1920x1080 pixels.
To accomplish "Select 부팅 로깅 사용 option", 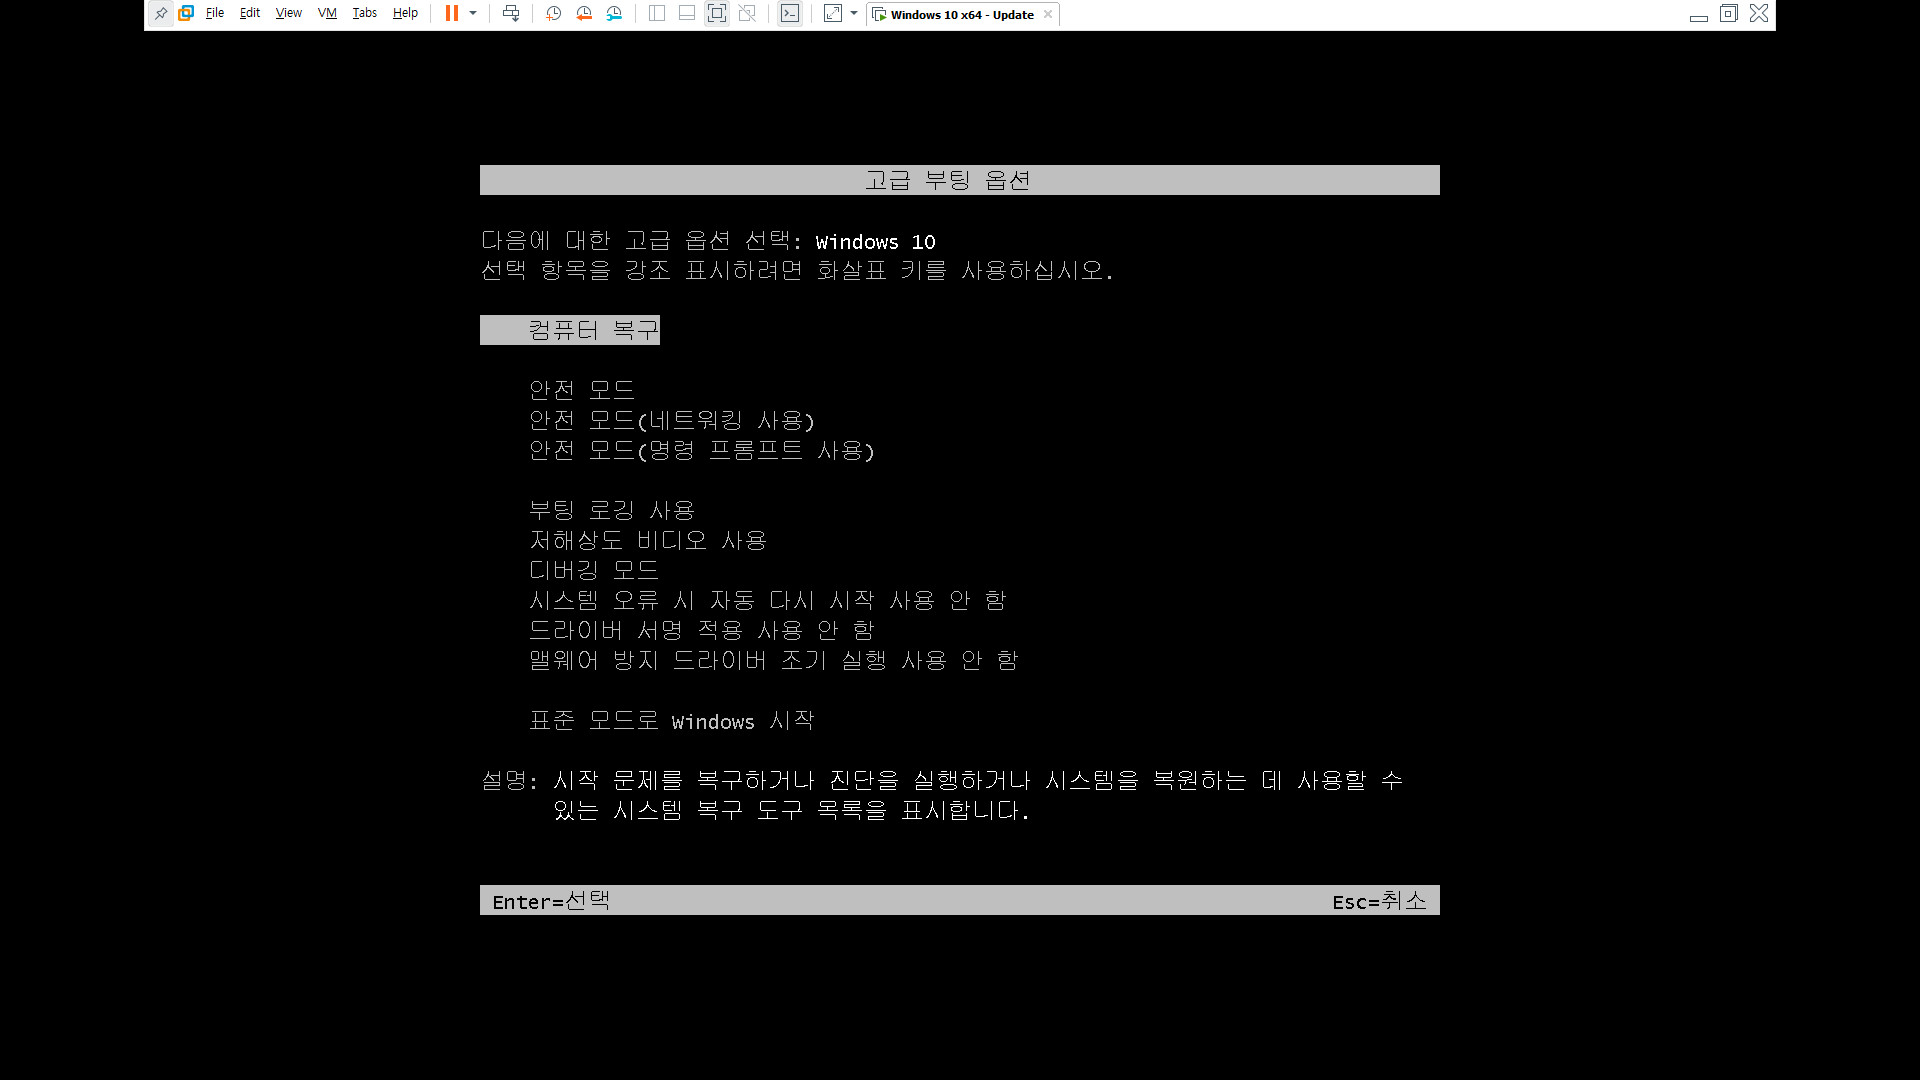I will pyautogui.click(x=612, y=510).
